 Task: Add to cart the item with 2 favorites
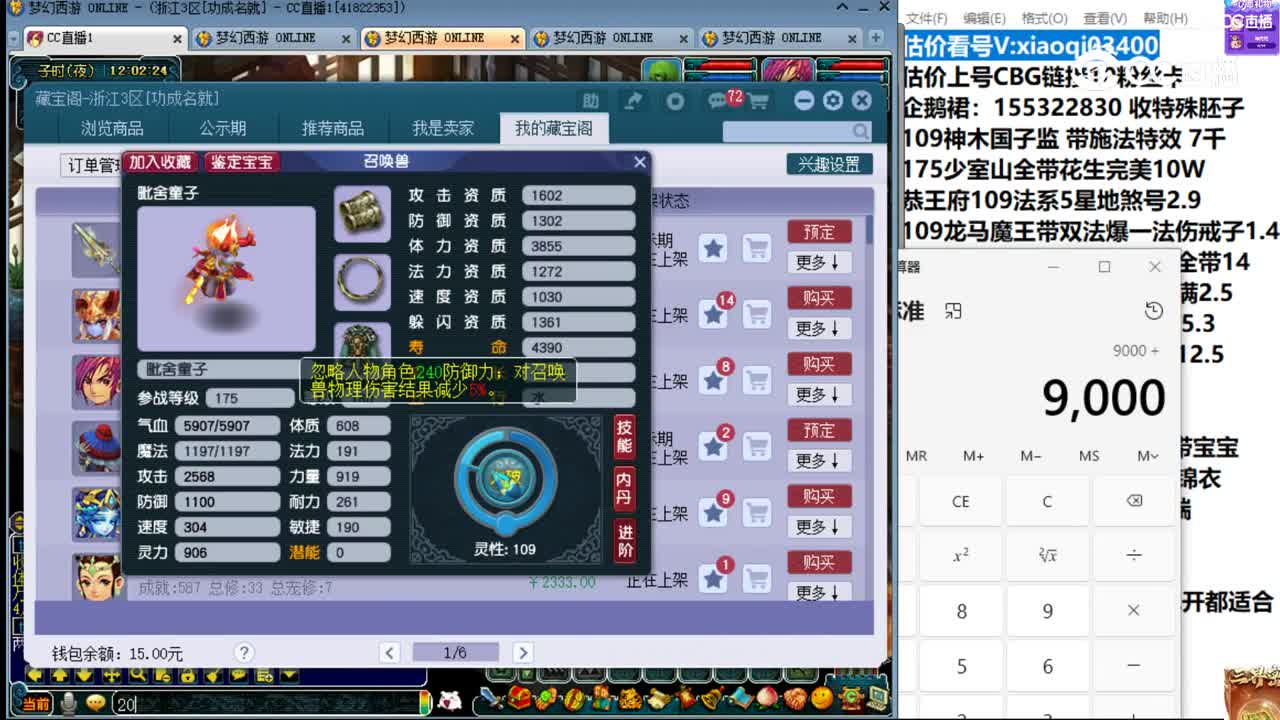coord(757,447)
